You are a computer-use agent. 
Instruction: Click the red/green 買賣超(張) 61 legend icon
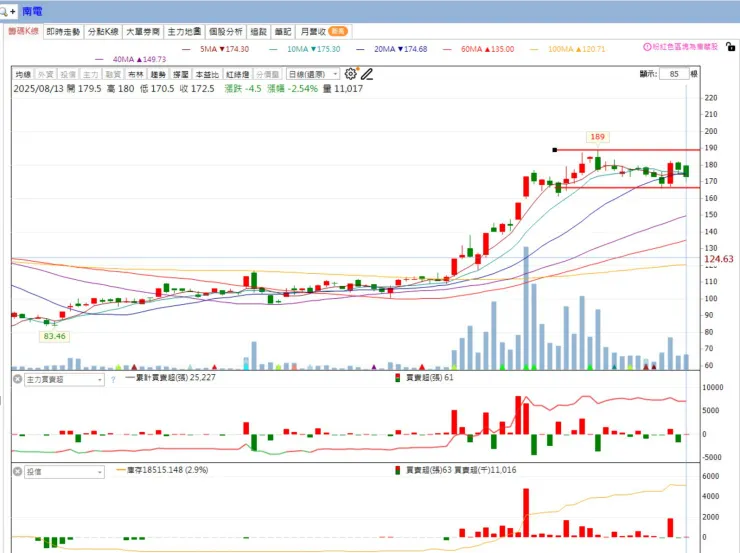point(398,377)
